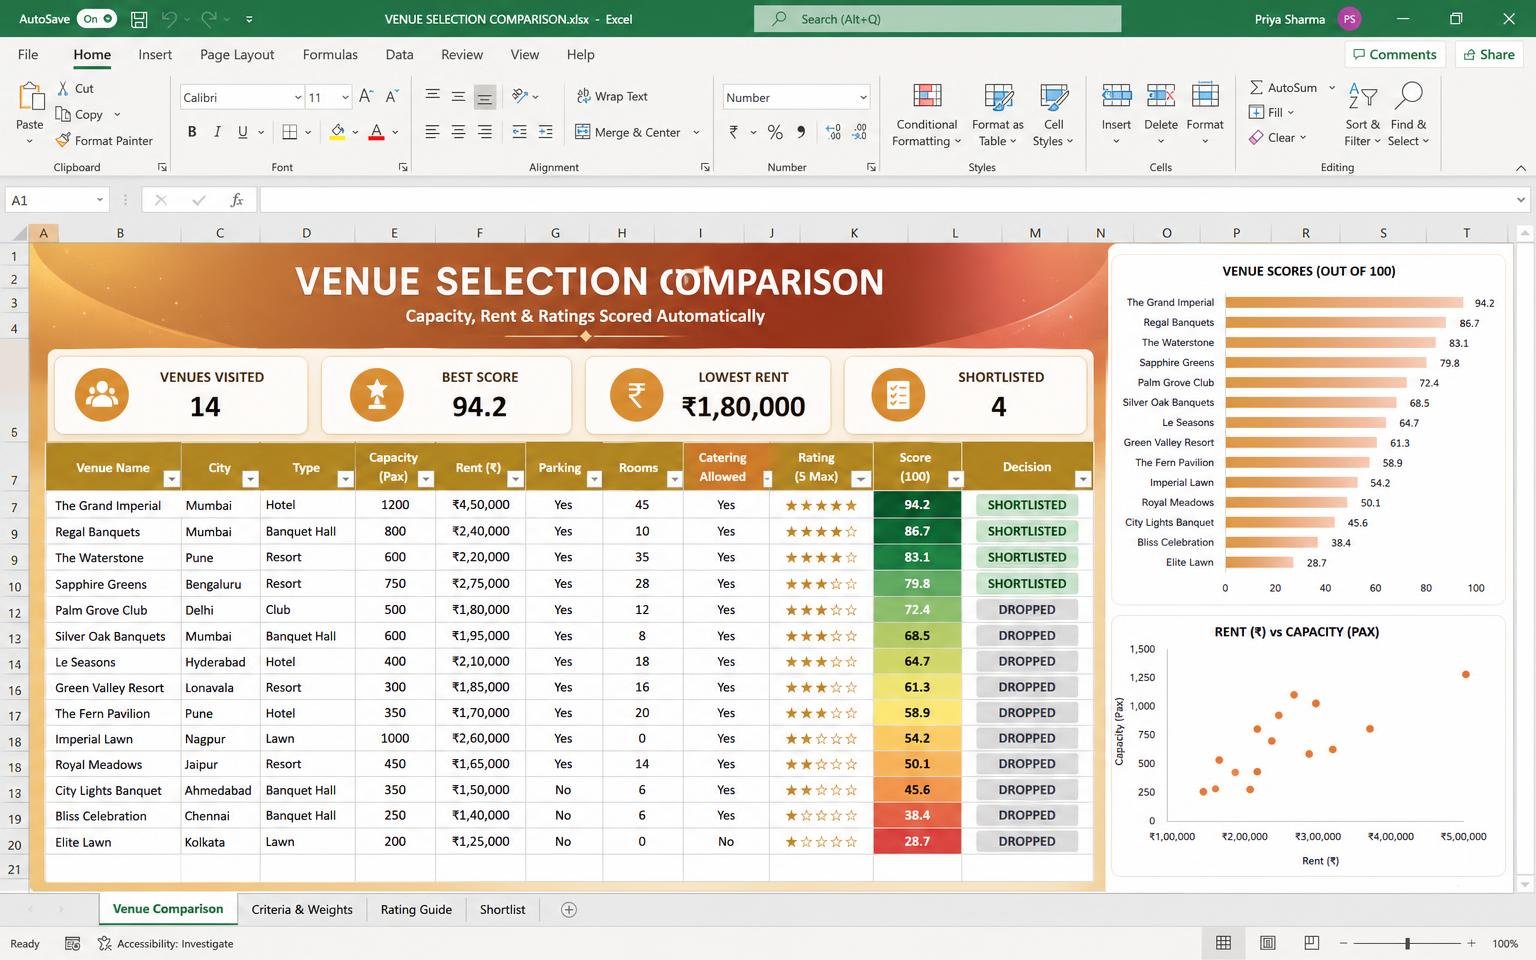
Task: Toggle the AutoSave switch
Action: click(98, 19)
